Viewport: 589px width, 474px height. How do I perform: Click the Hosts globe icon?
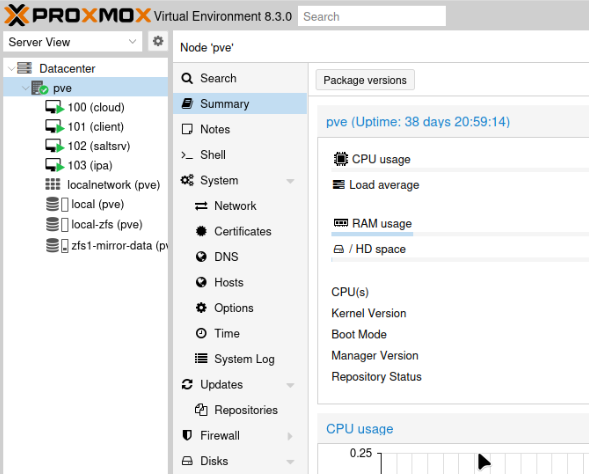point(201,282)
